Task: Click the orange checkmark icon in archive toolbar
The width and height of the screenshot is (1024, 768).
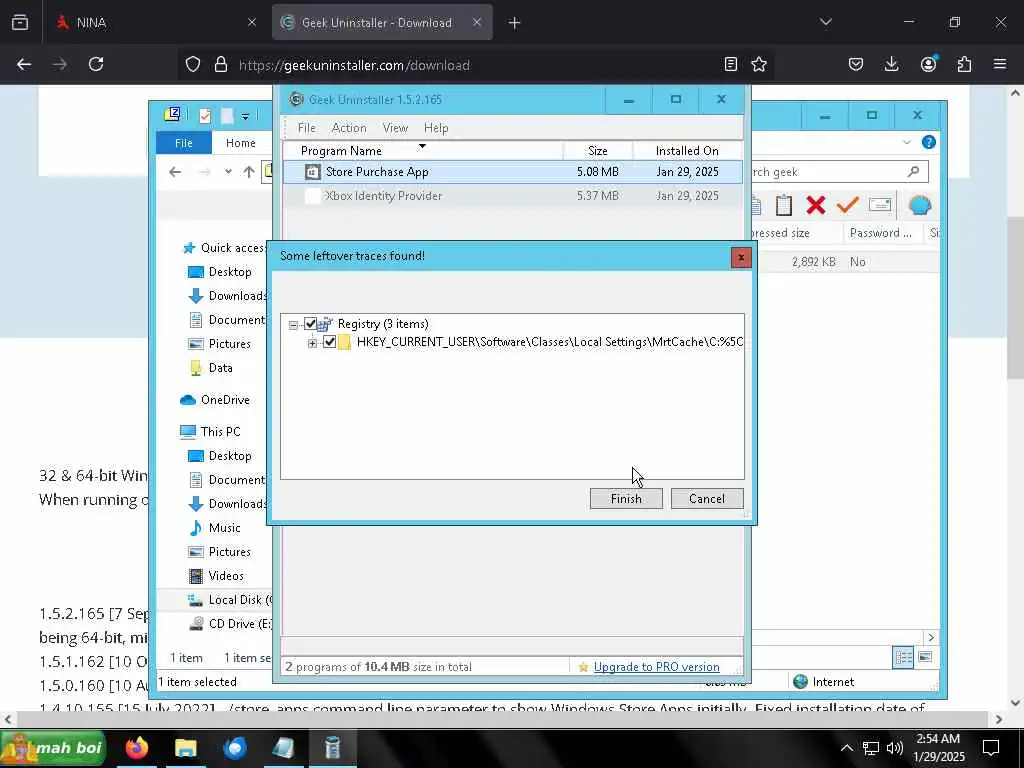Action: click(x=848, y=205)
